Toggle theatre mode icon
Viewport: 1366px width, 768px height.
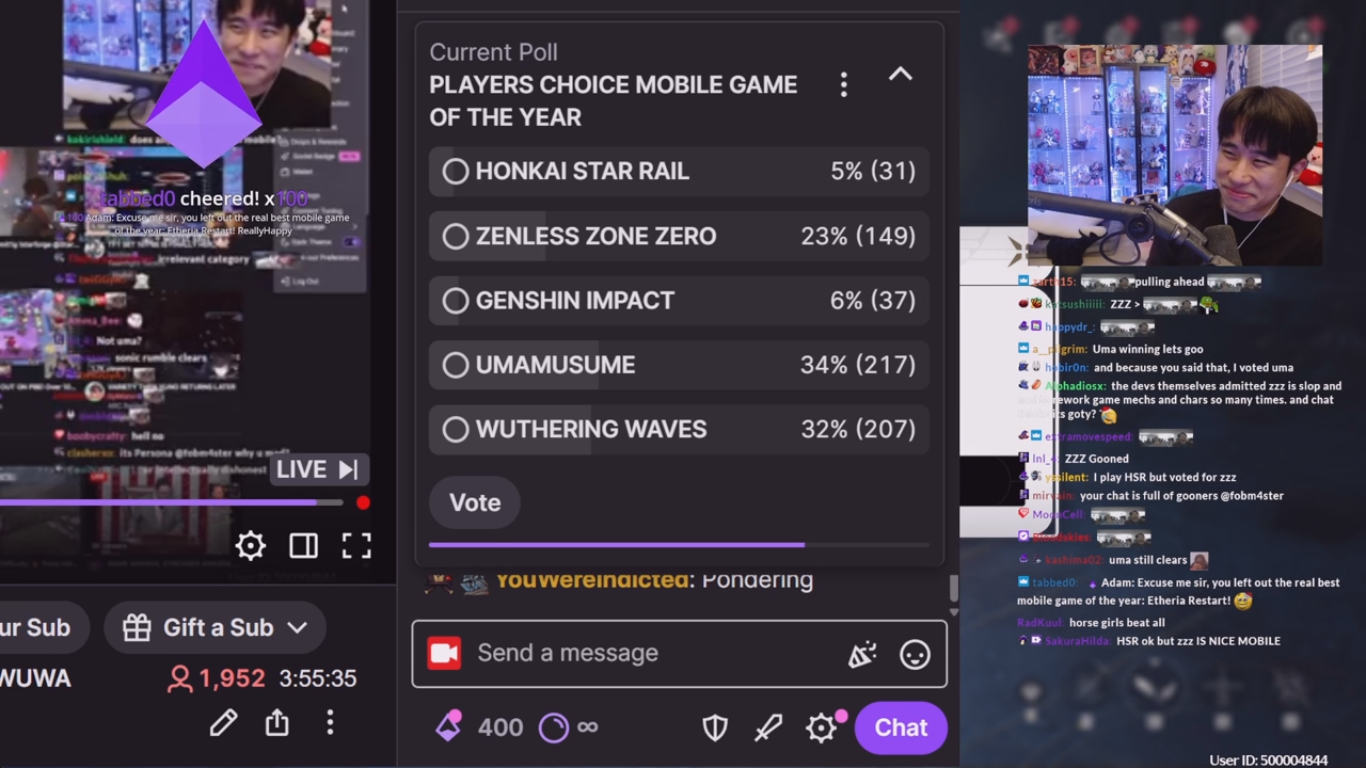point(303,545)
